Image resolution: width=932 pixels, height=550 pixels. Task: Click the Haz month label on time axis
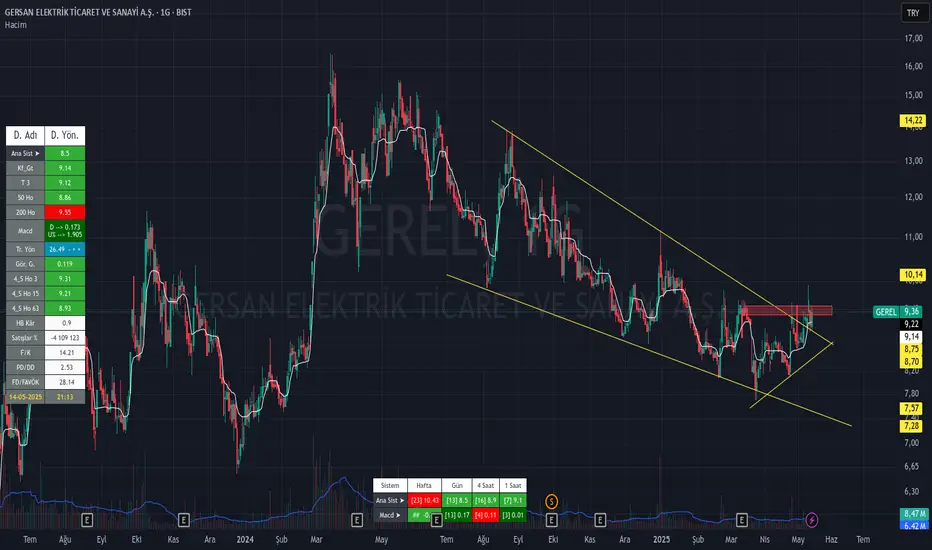pos(831,539)
